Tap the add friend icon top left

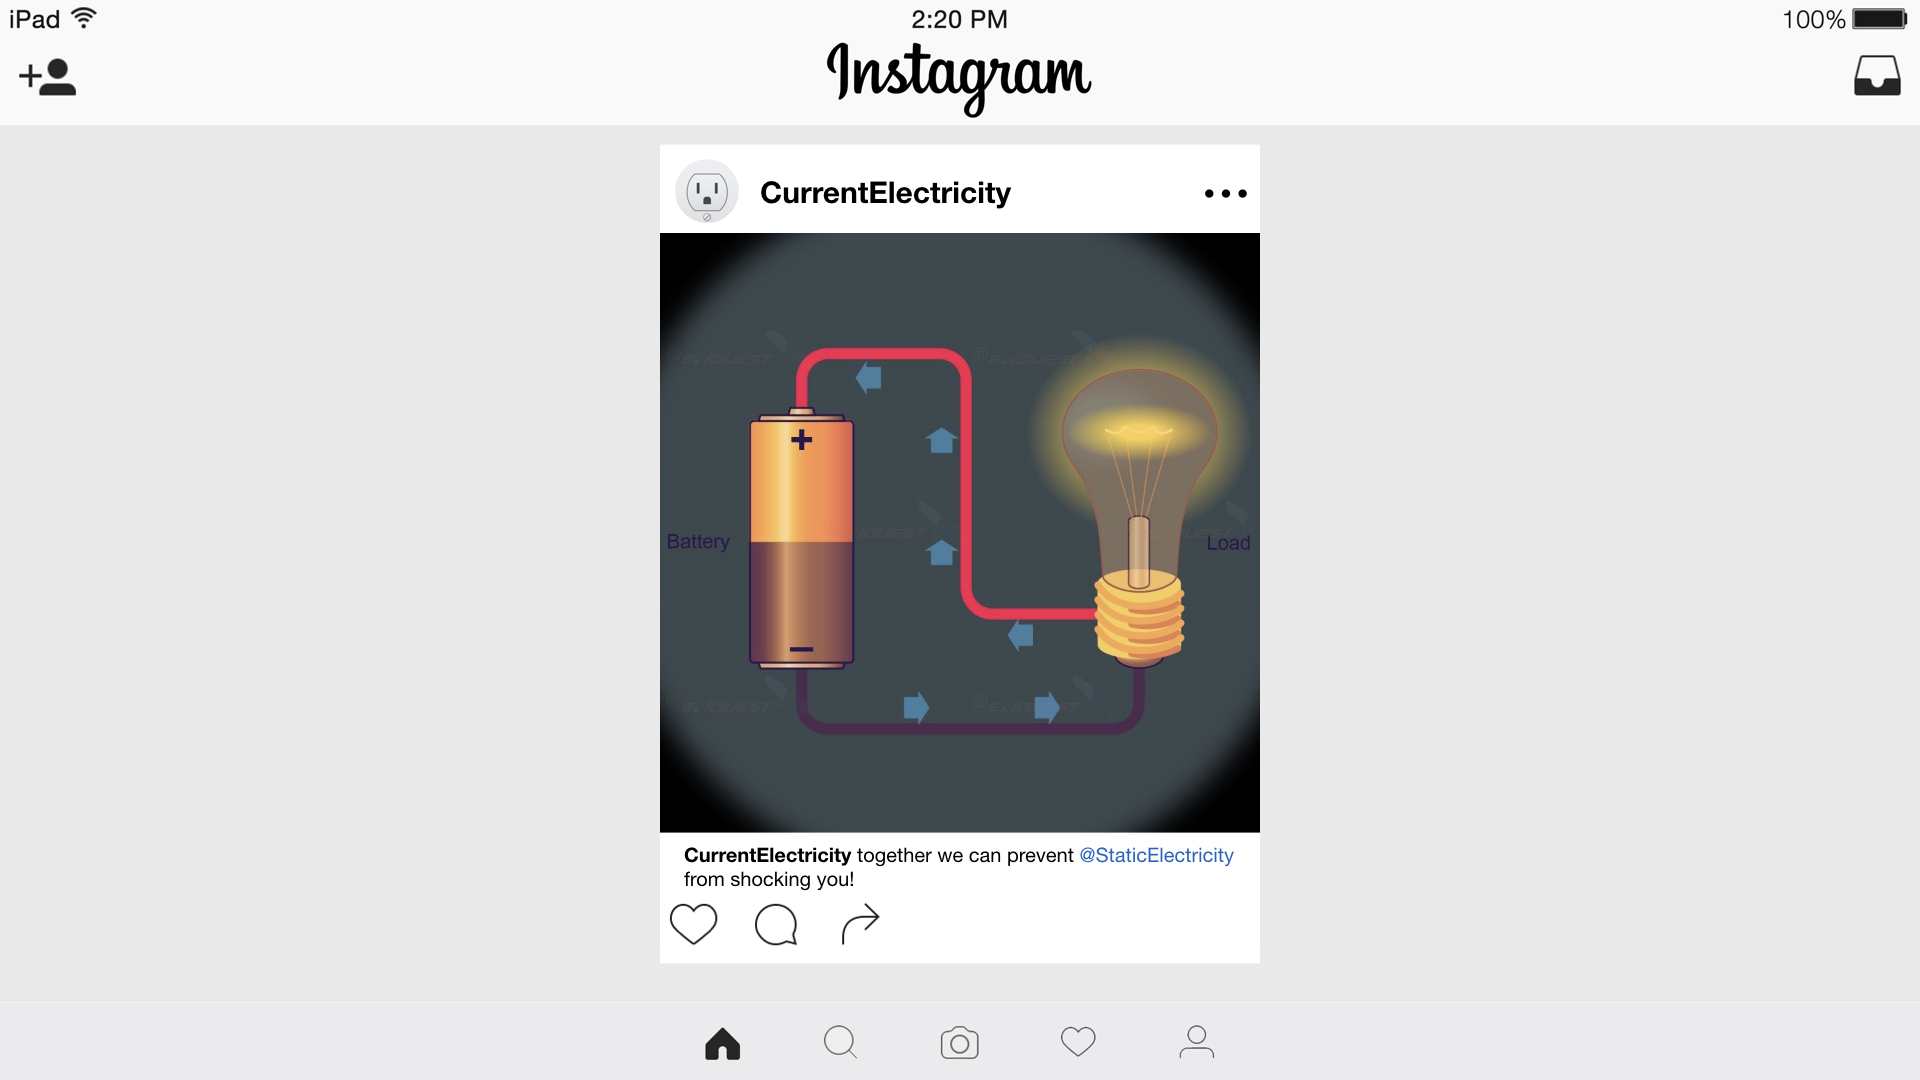point(47,75)
